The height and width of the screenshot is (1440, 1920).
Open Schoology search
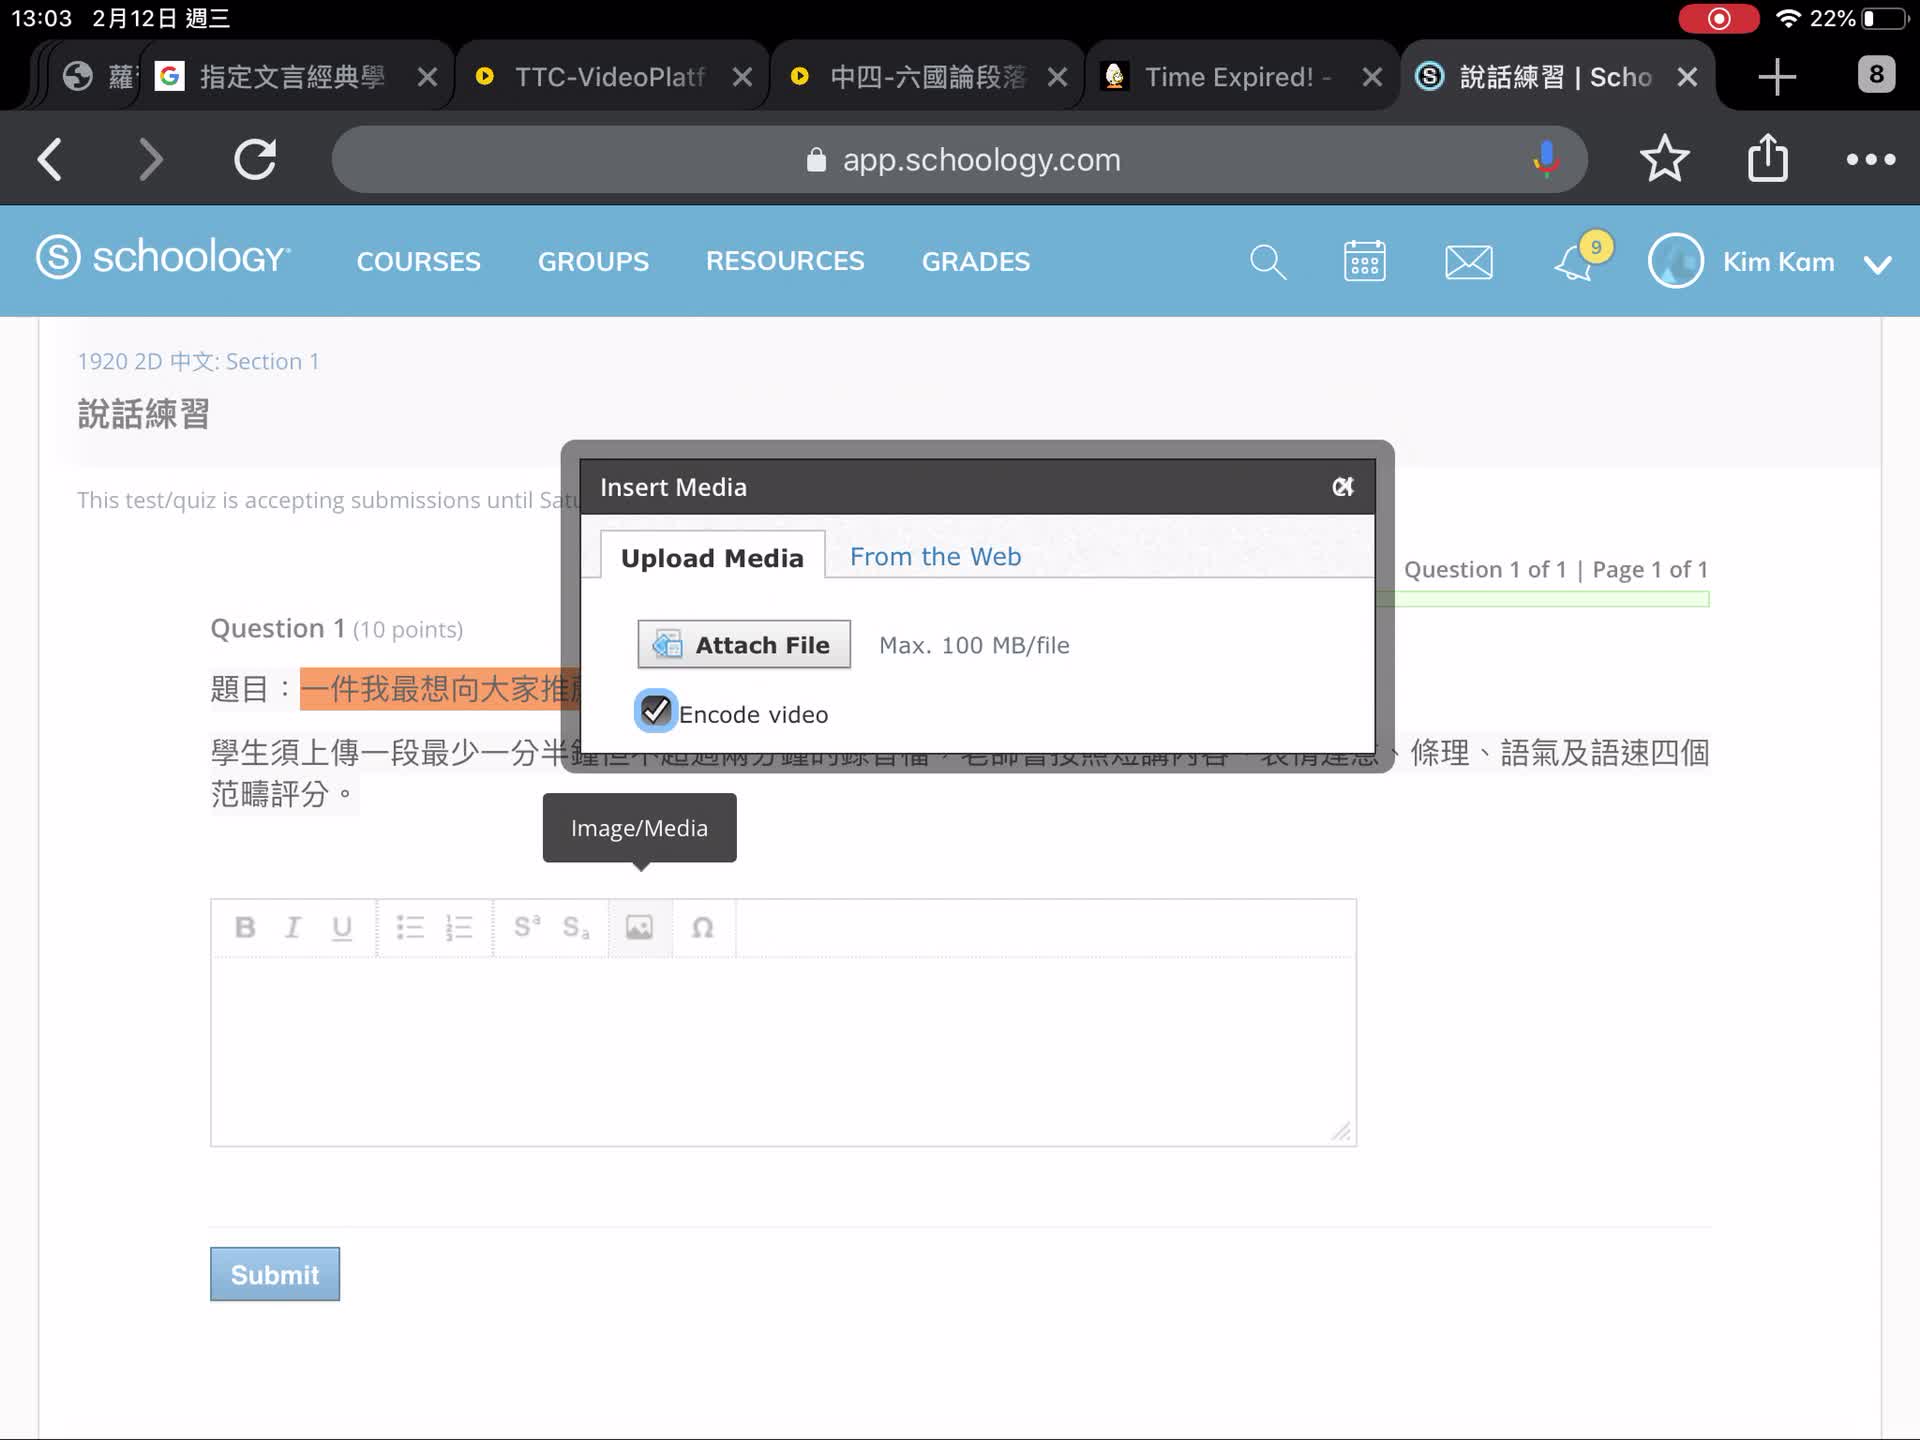pyautogui.click(x=1267, y=261)
